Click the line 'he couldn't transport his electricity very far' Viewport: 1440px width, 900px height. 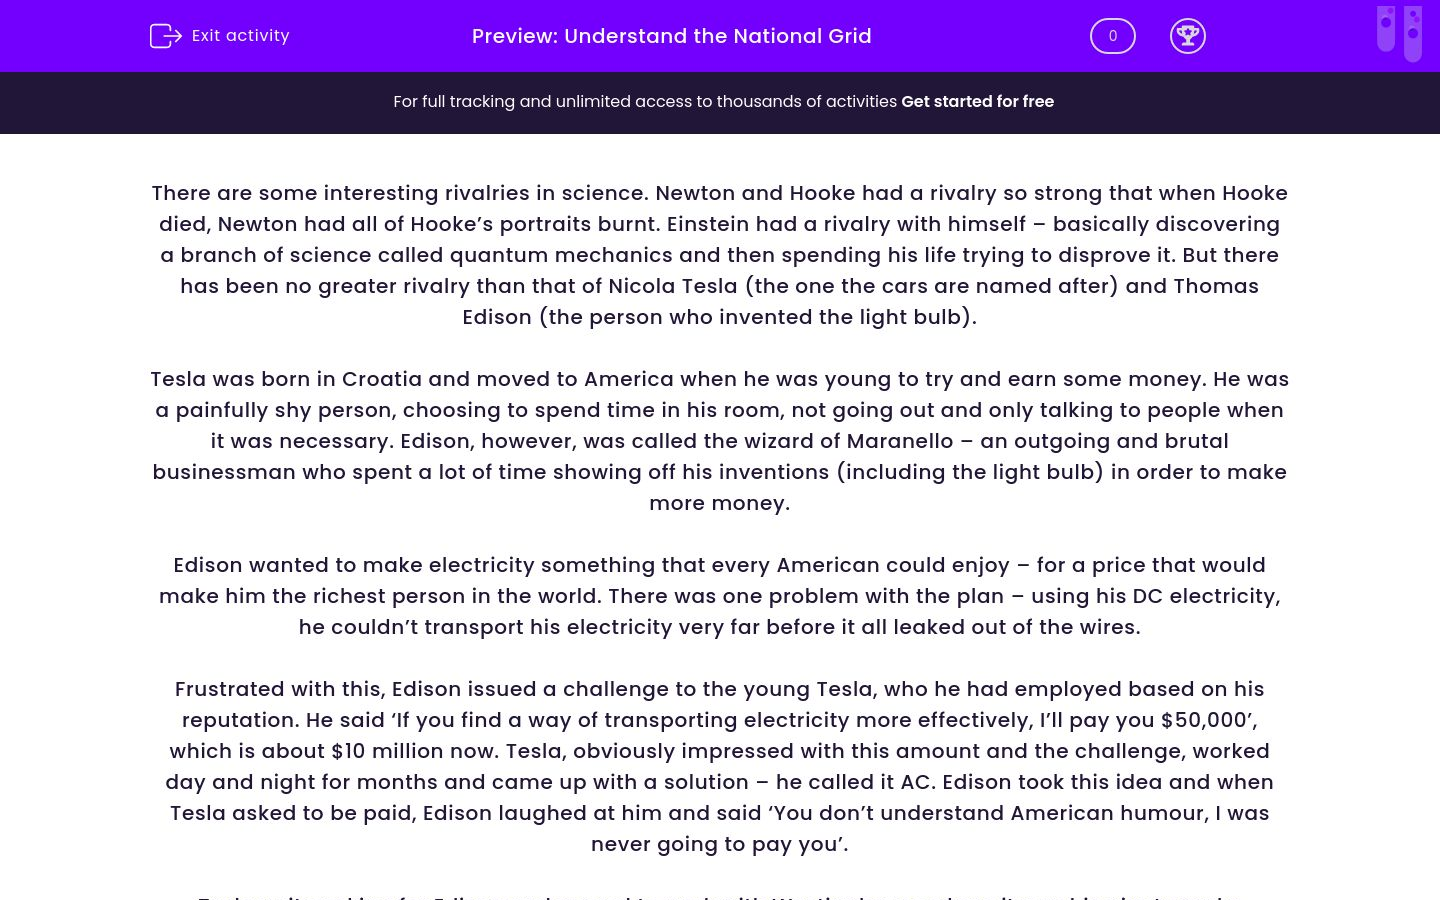coord(719,627)
